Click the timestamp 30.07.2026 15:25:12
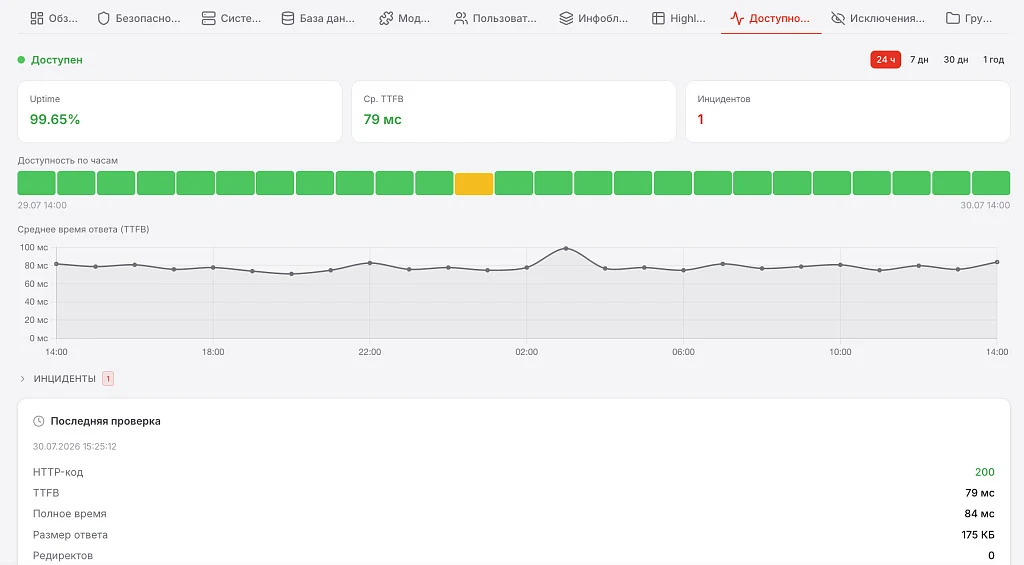The height and width of the screenshot is (565, 1024). coord(74,447)
